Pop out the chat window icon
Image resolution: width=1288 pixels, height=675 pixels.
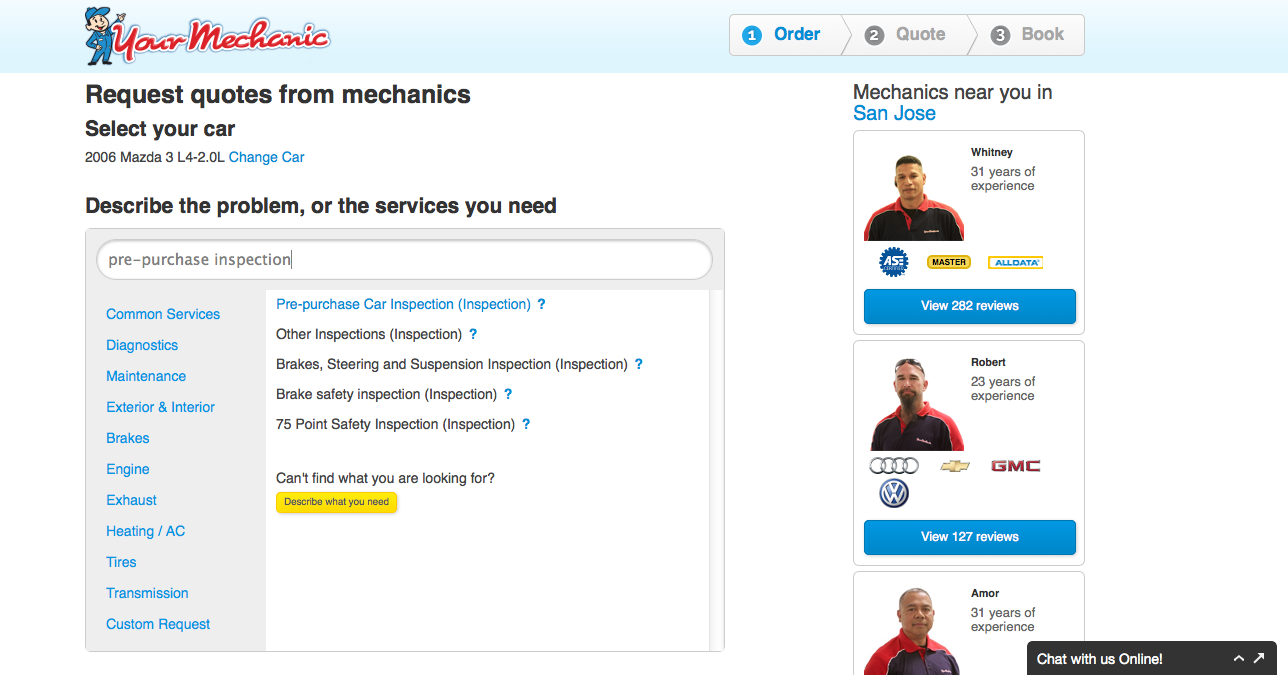click(x=1259, y=659)
